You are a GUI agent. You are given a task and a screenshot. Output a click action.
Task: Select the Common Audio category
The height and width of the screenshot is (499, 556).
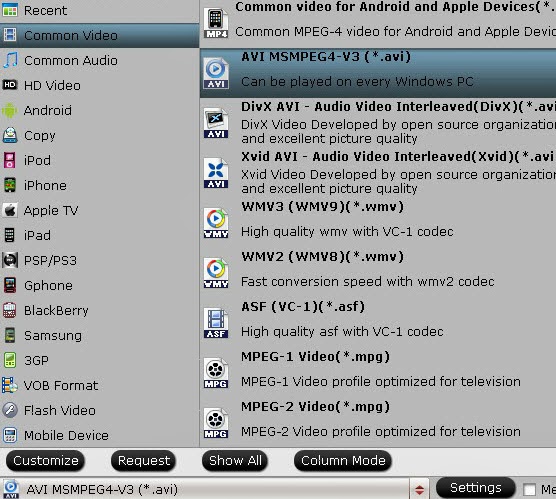point(99,60)
